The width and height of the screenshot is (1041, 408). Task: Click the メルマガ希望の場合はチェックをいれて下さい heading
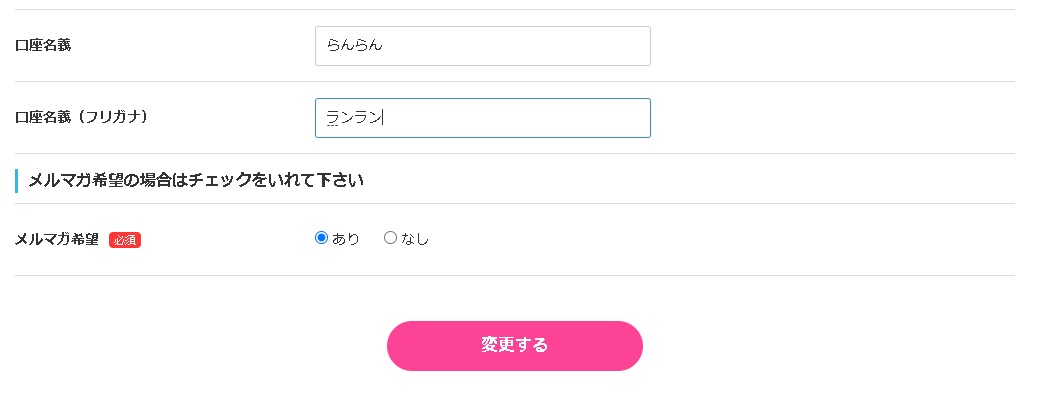coord(196,181)
